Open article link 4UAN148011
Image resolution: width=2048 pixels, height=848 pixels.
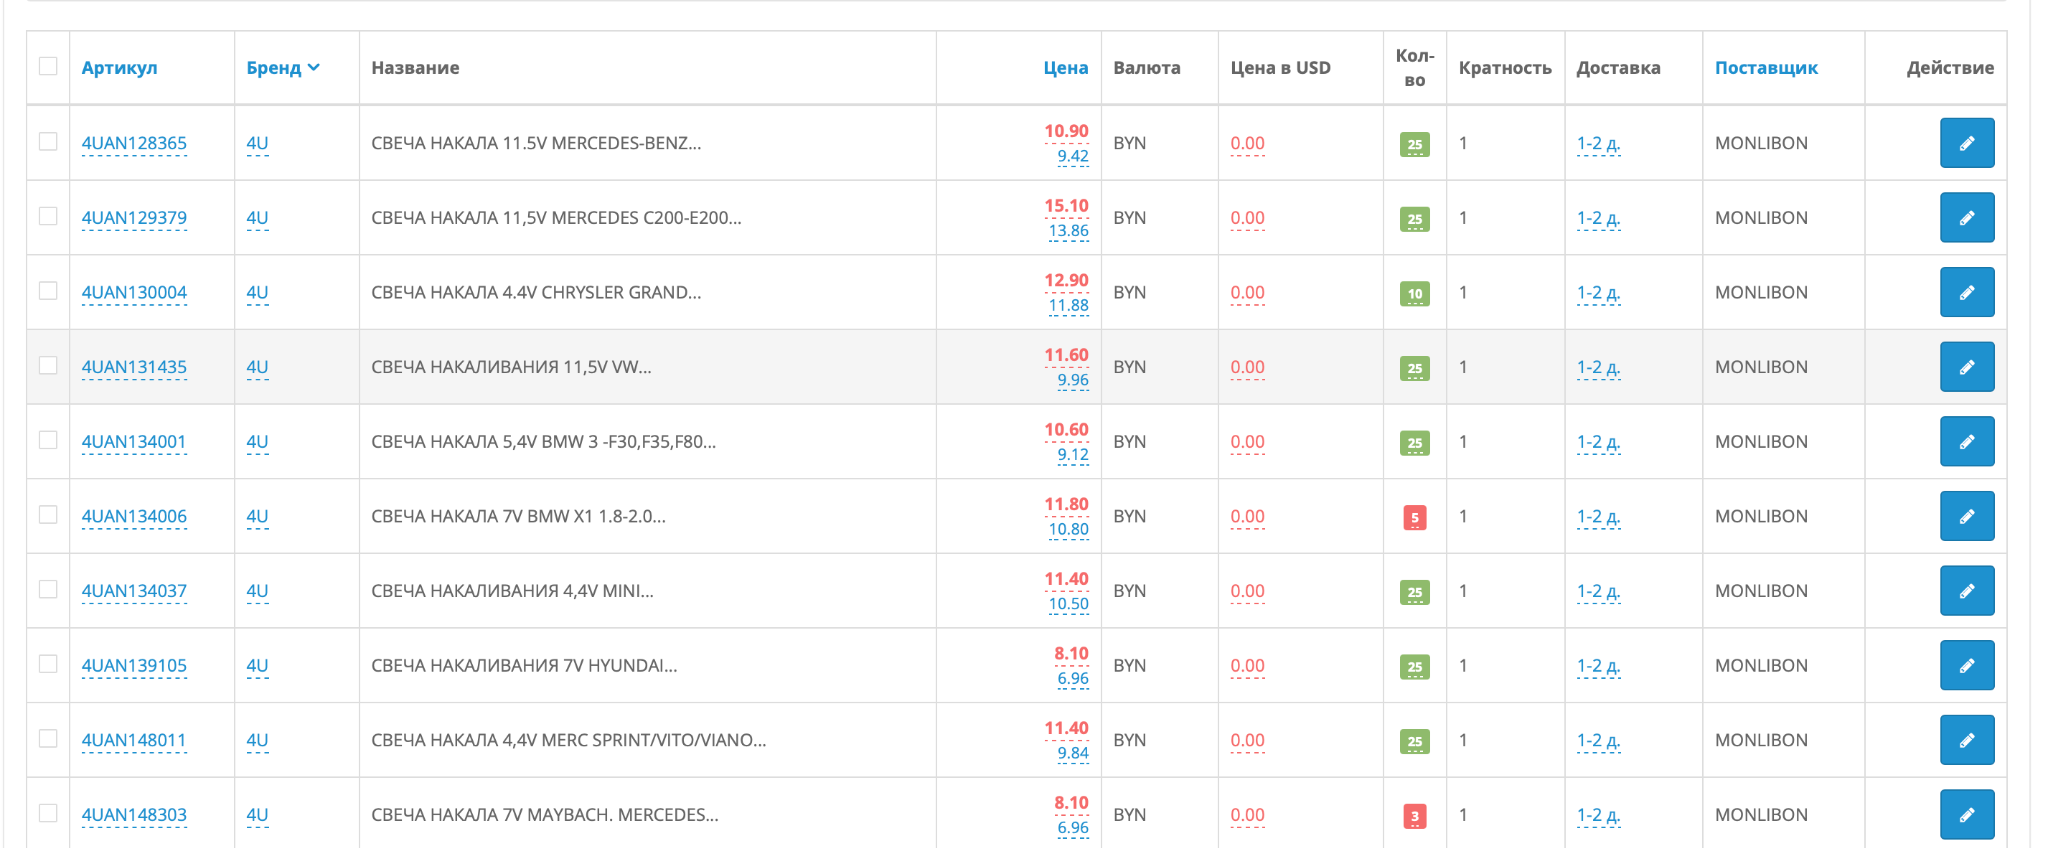(134, 741)
